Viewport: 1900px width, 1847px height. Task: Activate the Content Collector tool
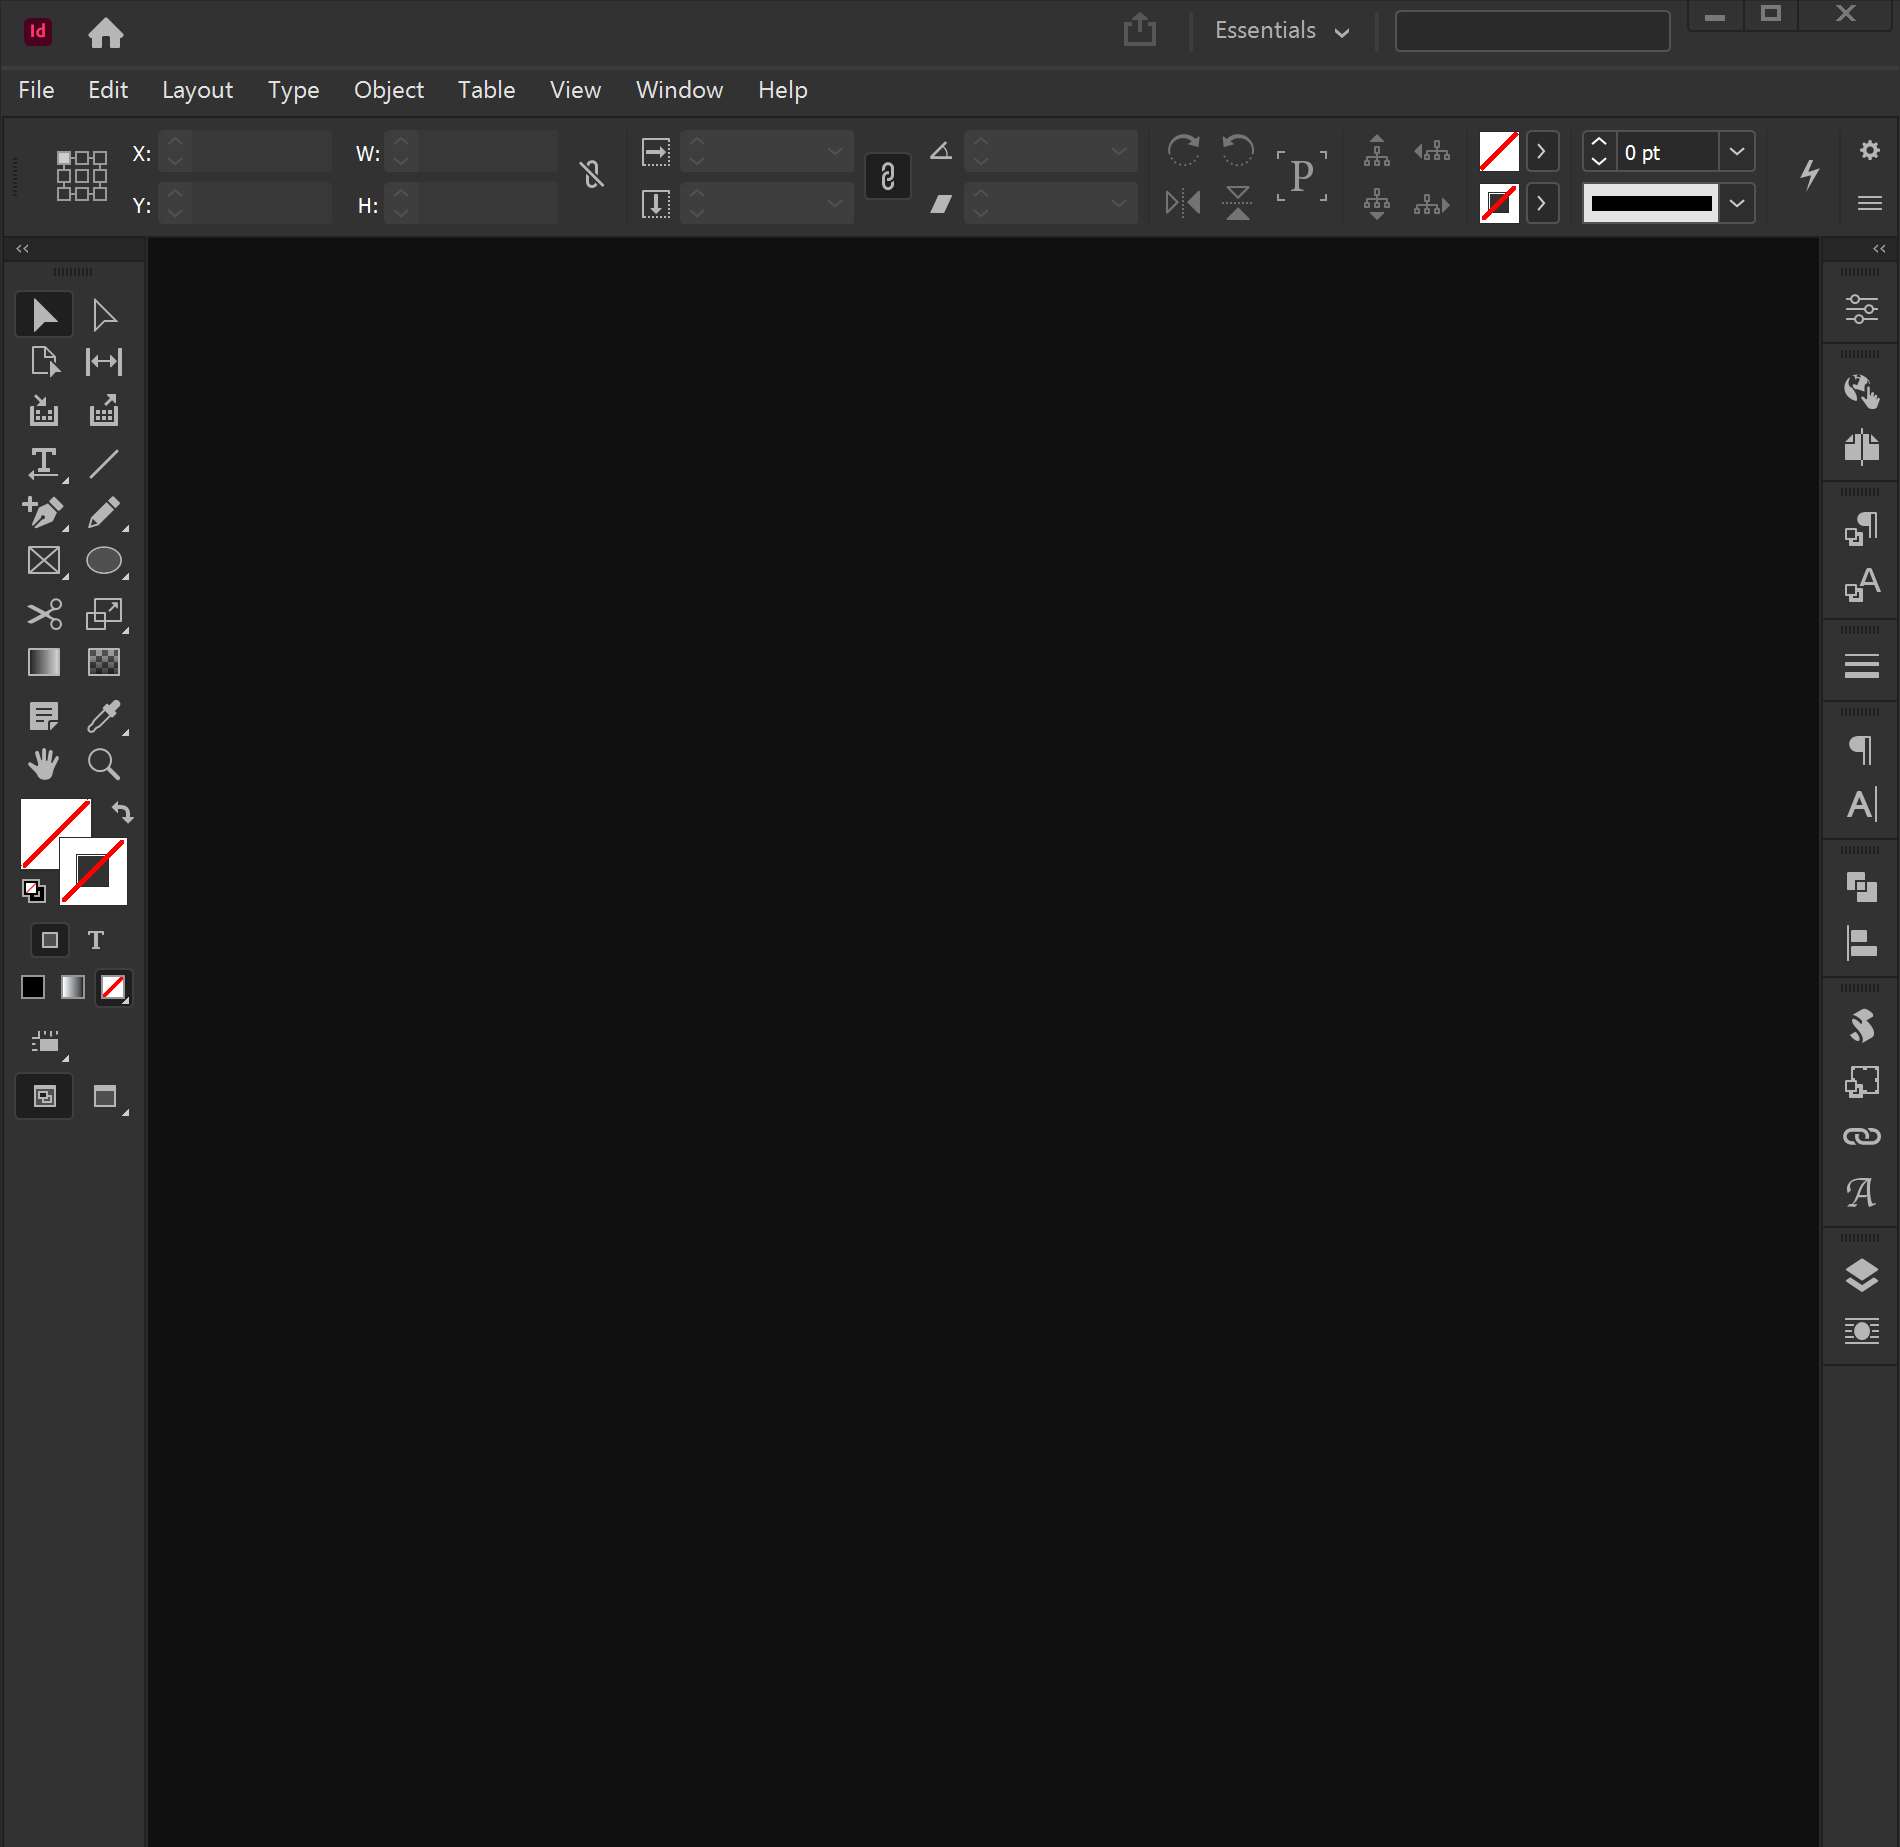(44, 411)
